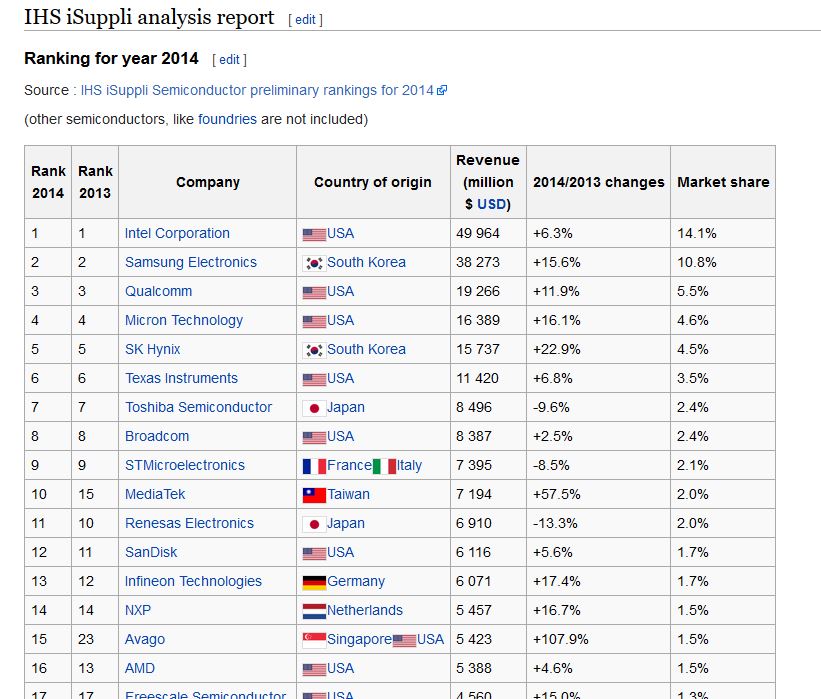This screenshot has width=821, height=699.
Task: Follow the France country link
Action: click(x=349, y=465)
